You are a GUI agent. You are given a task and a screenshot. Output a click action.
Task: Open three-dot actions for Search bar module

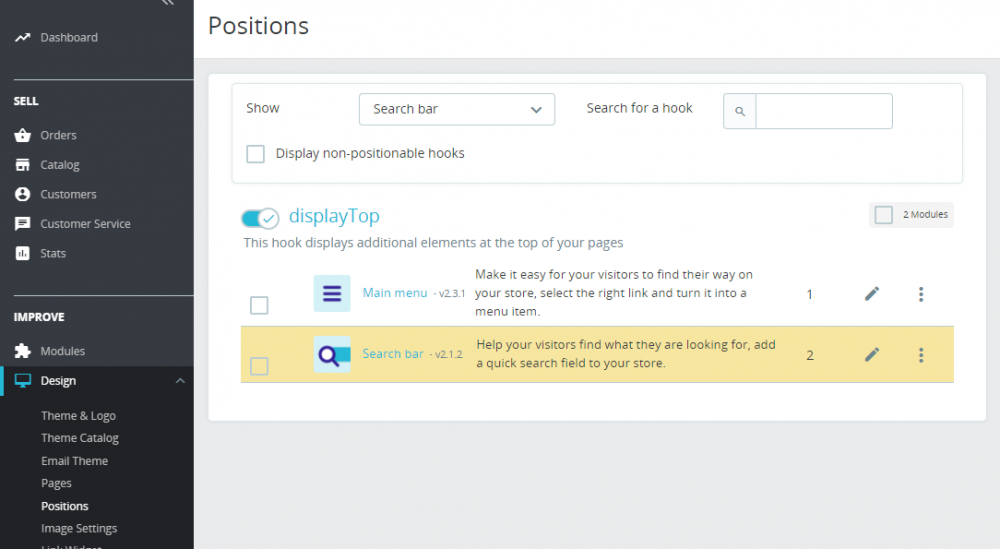(x=921, y=355)
